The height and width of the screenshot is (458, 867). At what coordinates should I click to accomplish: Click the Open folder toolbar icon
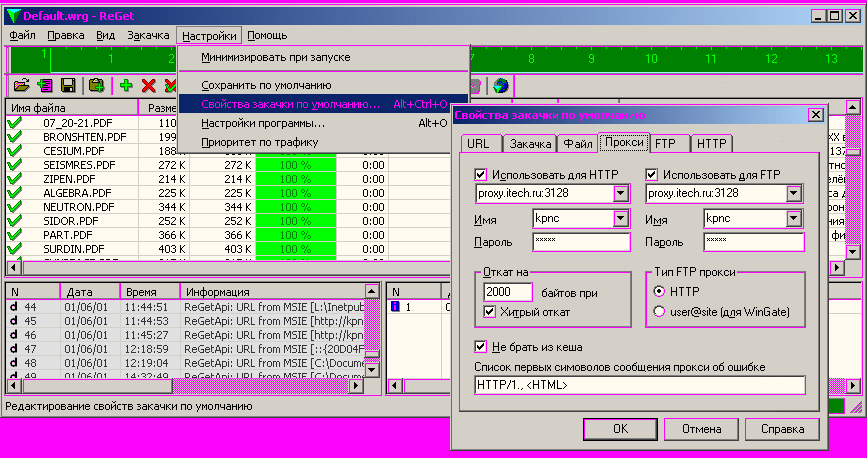[21, 86]
